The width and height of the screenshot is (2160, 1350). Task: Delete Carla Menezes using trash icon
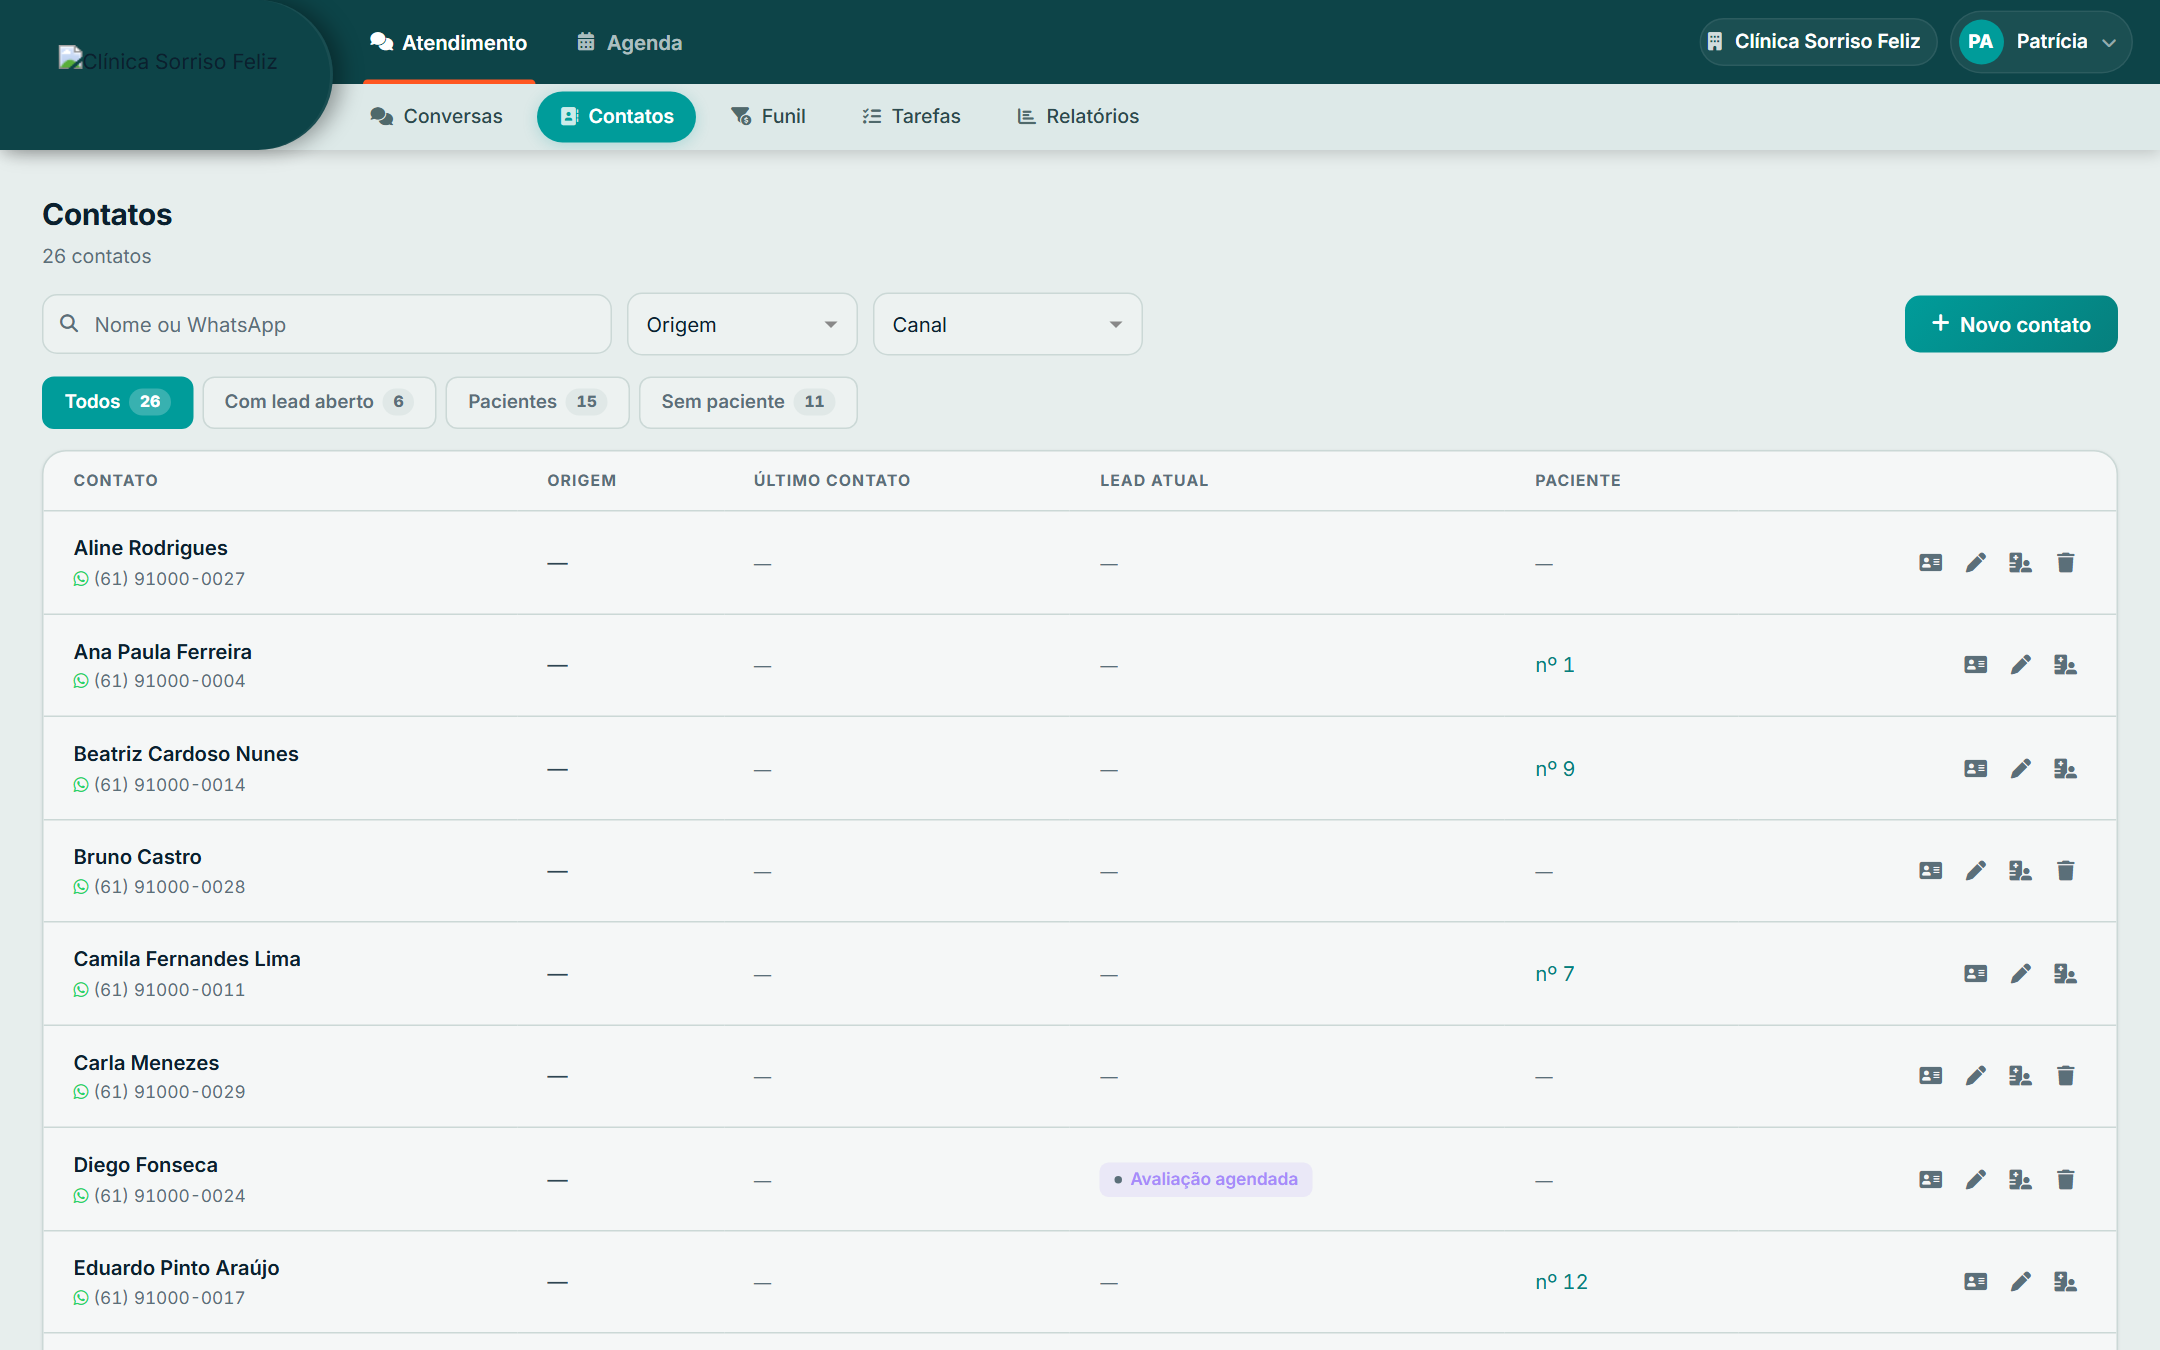2065,1076
